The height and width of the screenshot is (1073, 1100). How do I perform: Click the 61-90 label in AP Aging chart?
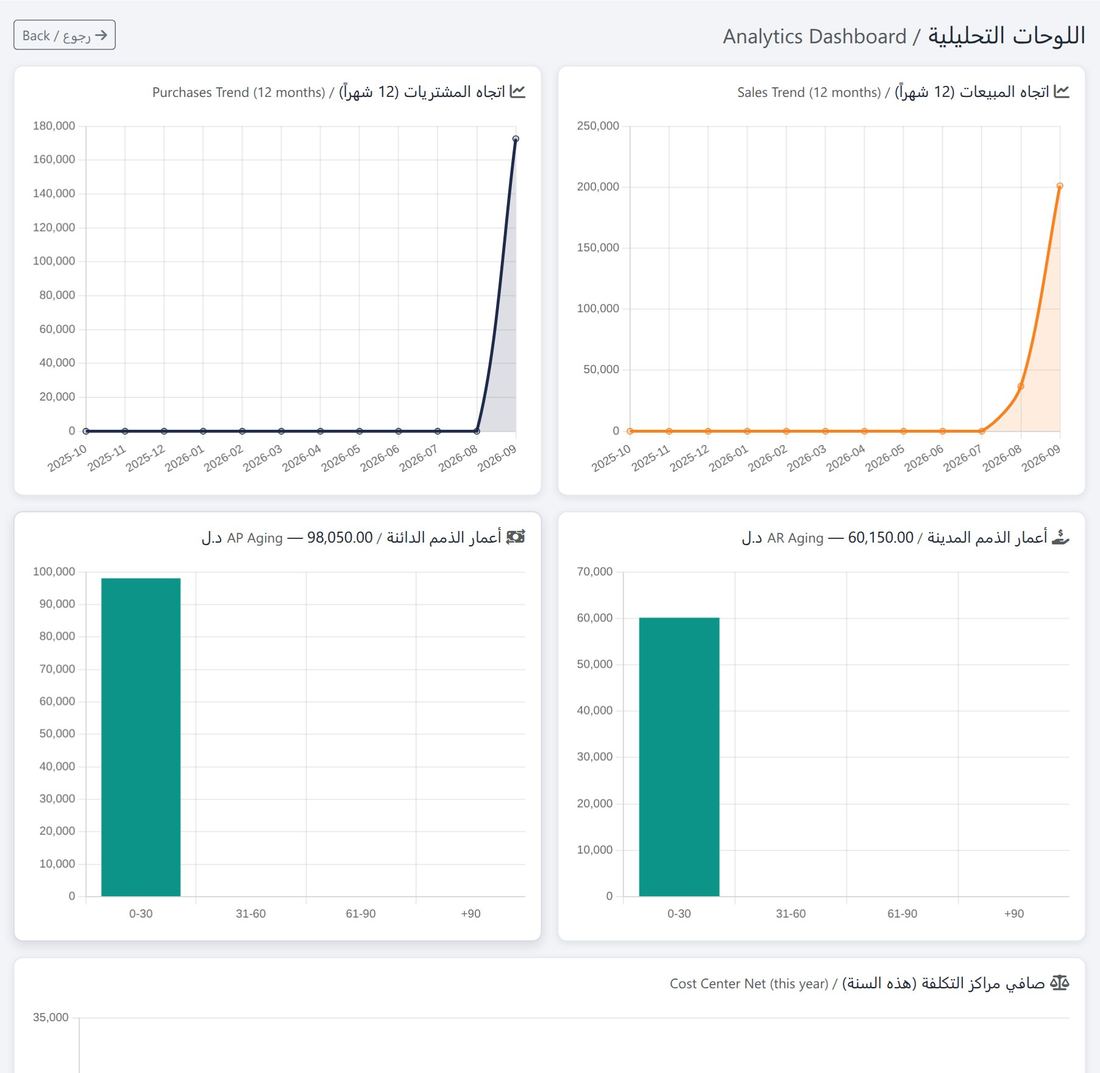361,914
